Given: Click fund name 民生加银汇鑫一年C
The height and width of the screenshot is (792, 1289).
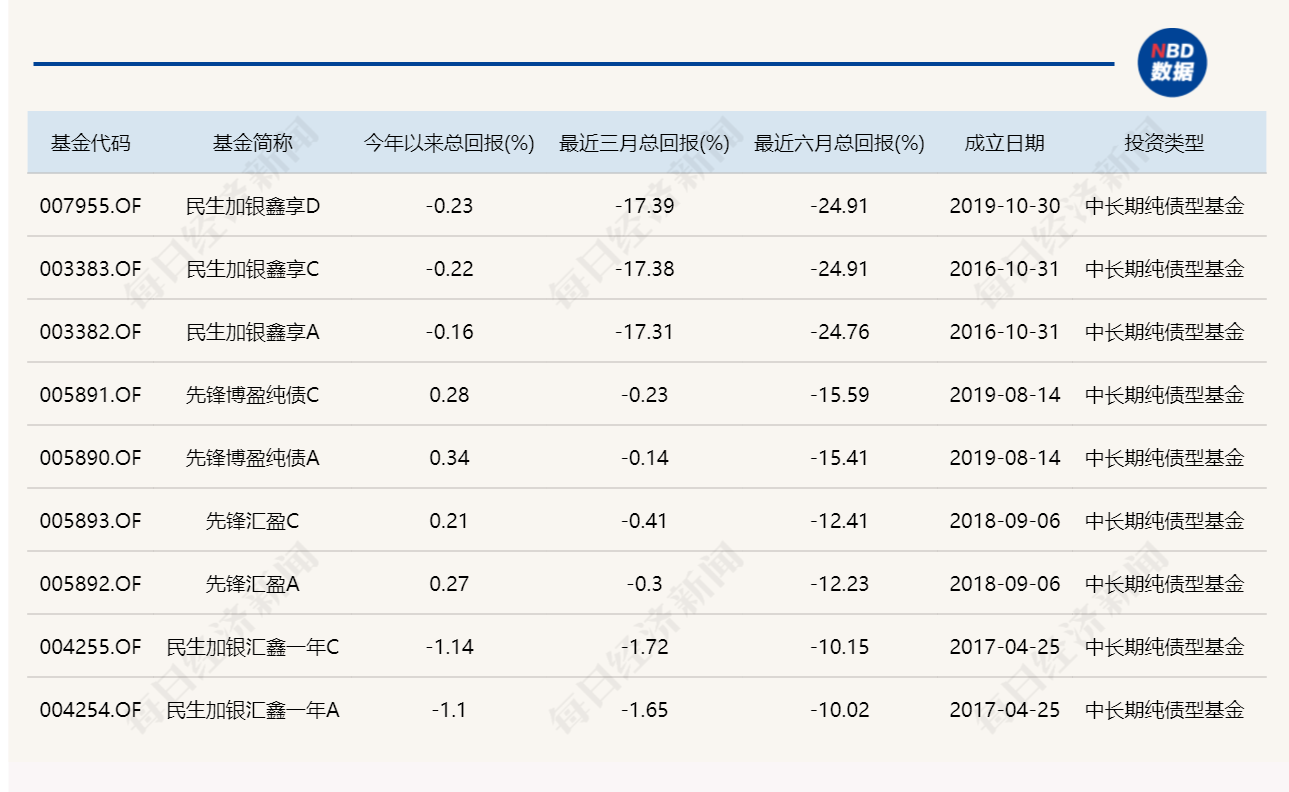Looking at the screenshot, I should [x=253, y=647].
